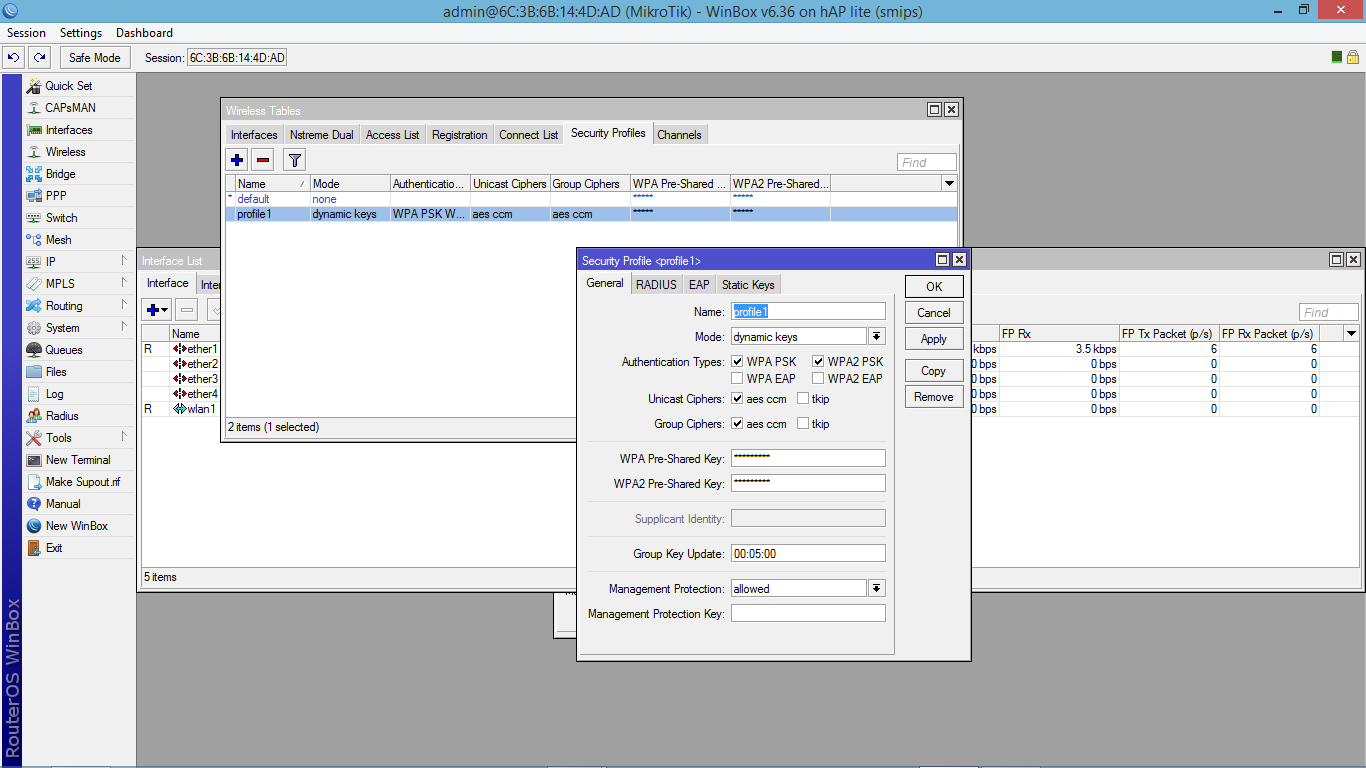Viewport: 1366px width, 768px height.
Task: Switch to the Static Keys tab
Action: pyautogui.click(x=748, y=285)
